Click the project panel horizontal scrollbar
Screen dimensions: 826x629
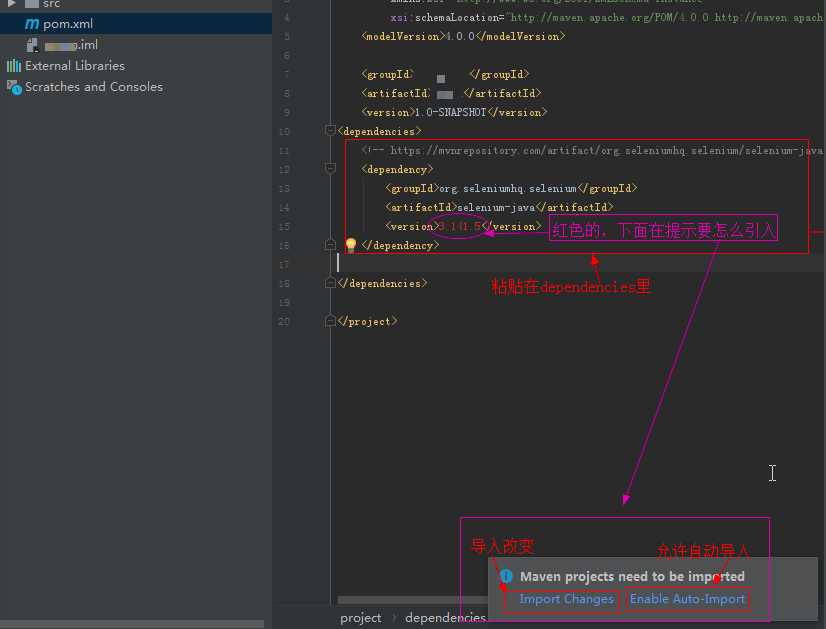132,624
